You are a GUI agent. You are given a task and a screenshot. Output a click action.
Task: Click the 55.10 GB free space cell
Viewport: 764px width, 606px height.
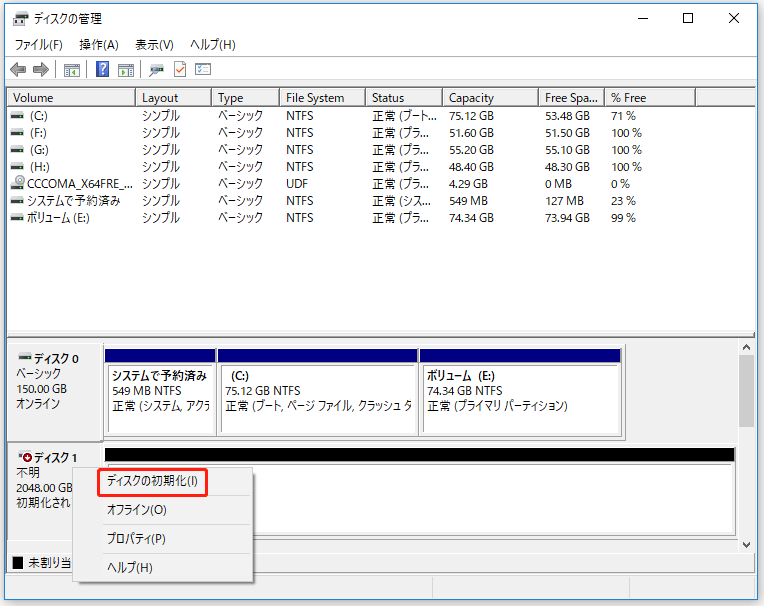point(567,150)
